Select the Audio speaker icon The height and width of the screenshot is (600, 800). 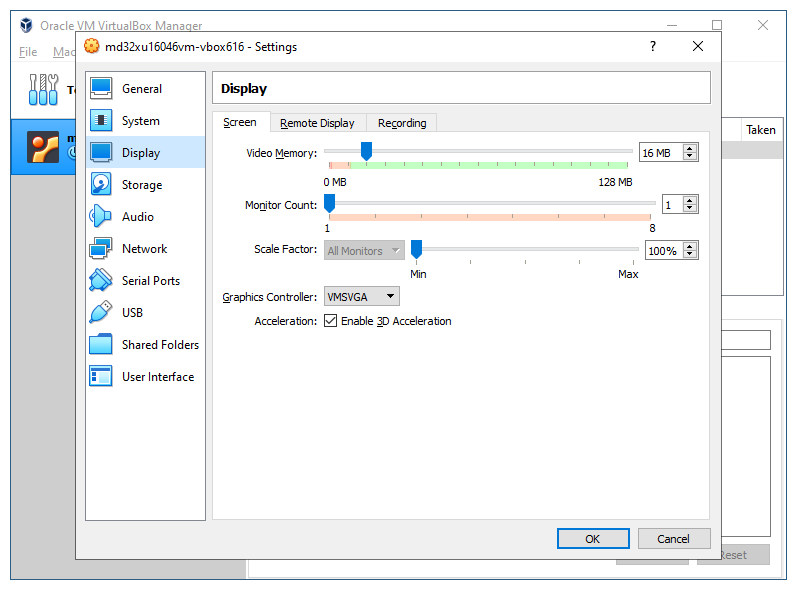click(x=101, y=216)
